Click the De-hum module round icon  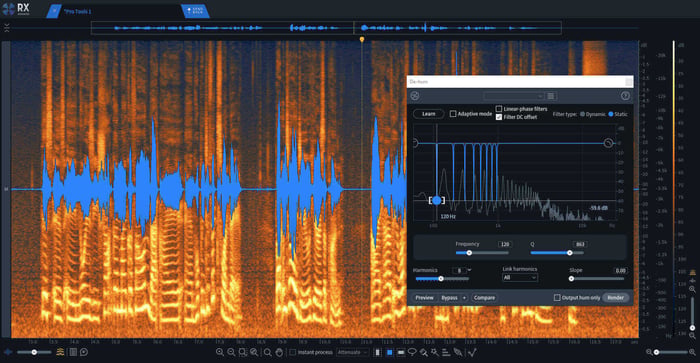[415, 96]
